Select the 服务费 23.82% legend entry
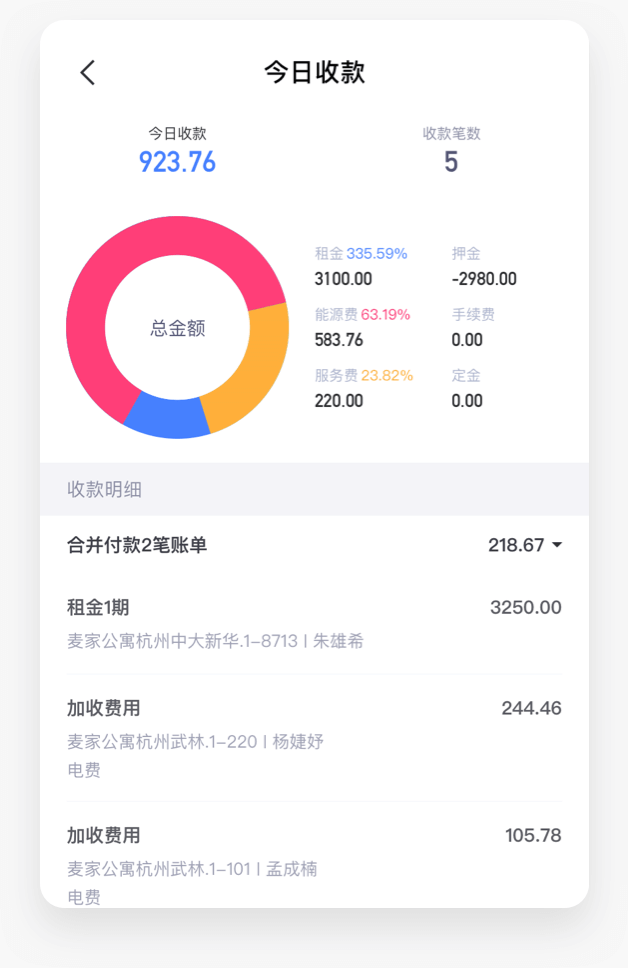Screen dimensions: 628x968 tap(364, 388)
